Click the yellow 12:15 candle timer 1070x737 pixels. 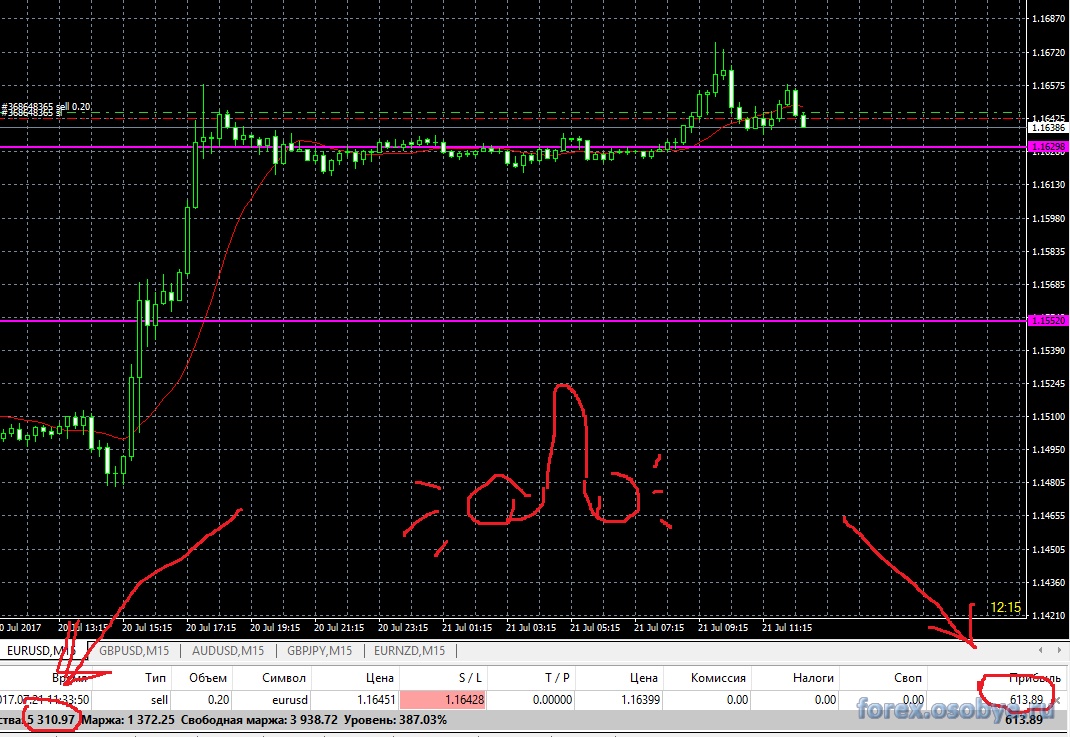1005,607
